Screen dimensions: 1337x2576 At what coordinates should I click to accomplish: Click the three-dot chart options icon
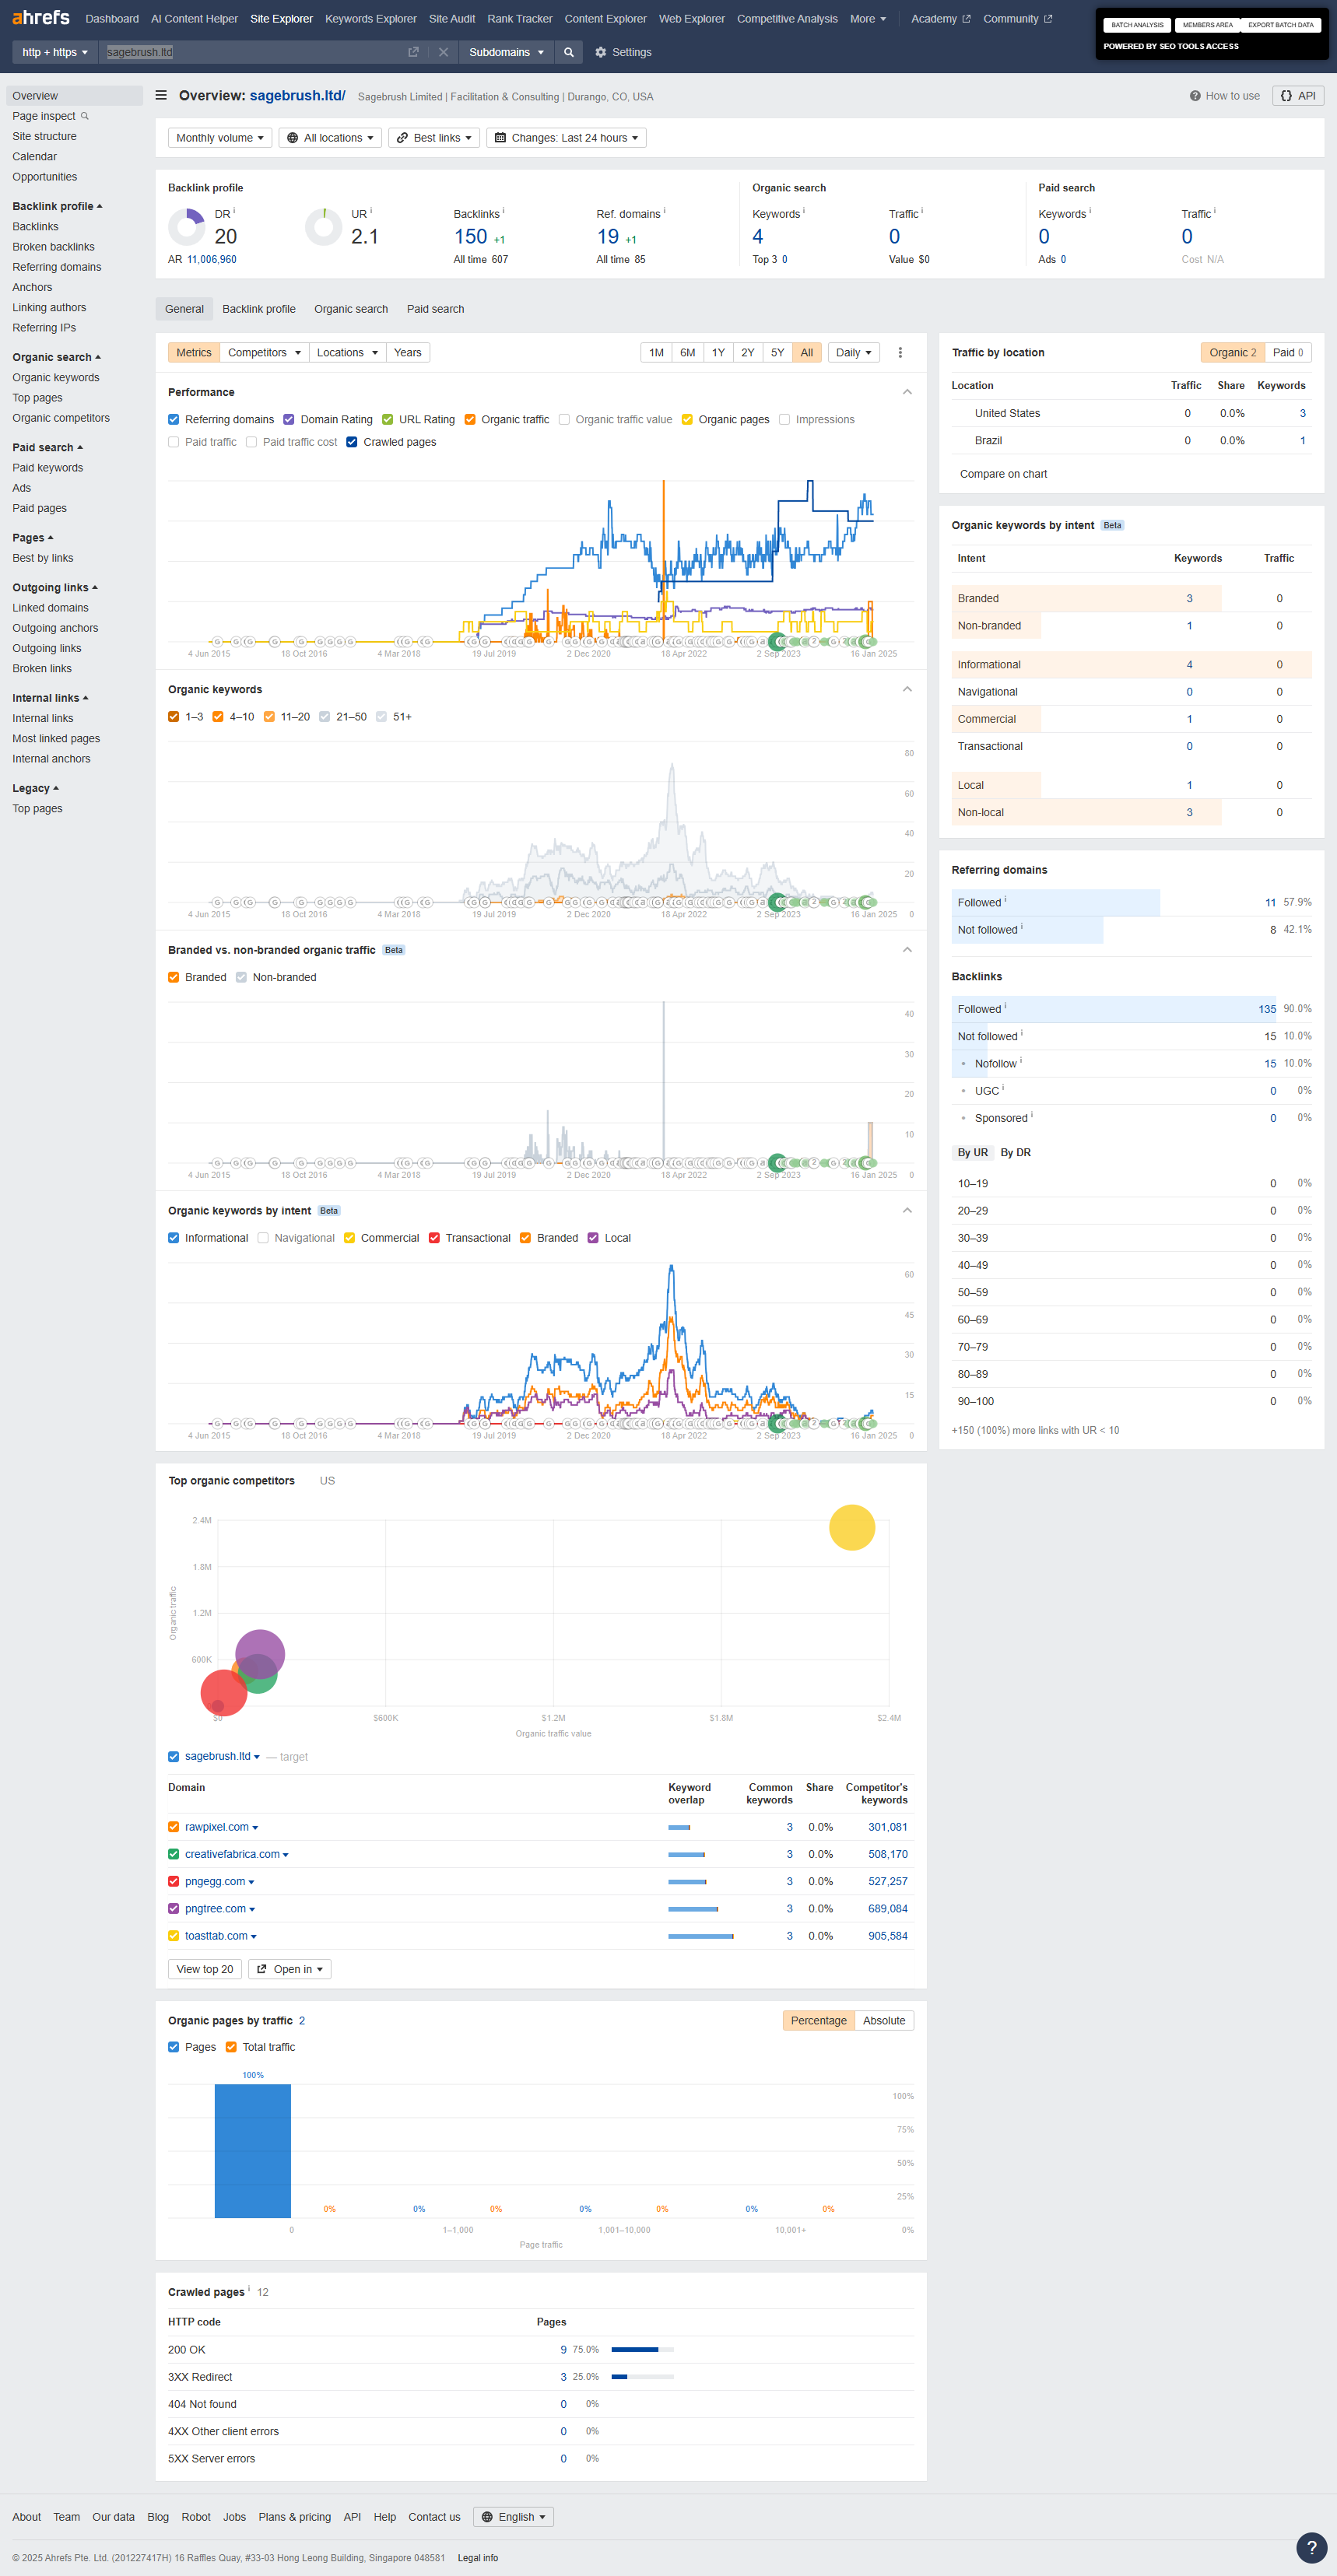point(900,353)
